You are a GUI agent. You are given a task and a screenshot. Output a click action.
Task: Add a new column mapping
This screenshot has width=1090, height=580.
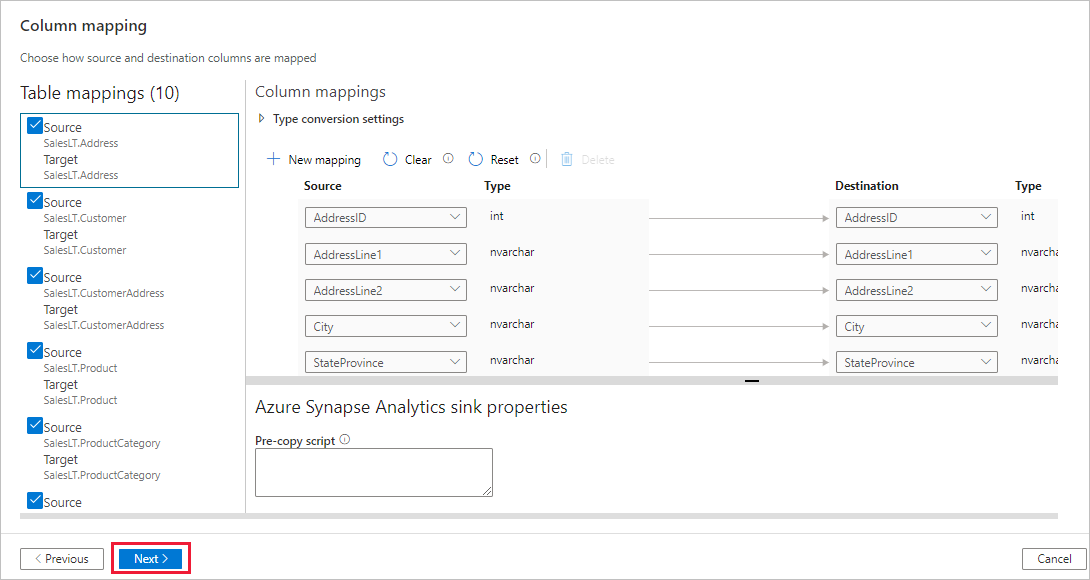pos(313,158)
